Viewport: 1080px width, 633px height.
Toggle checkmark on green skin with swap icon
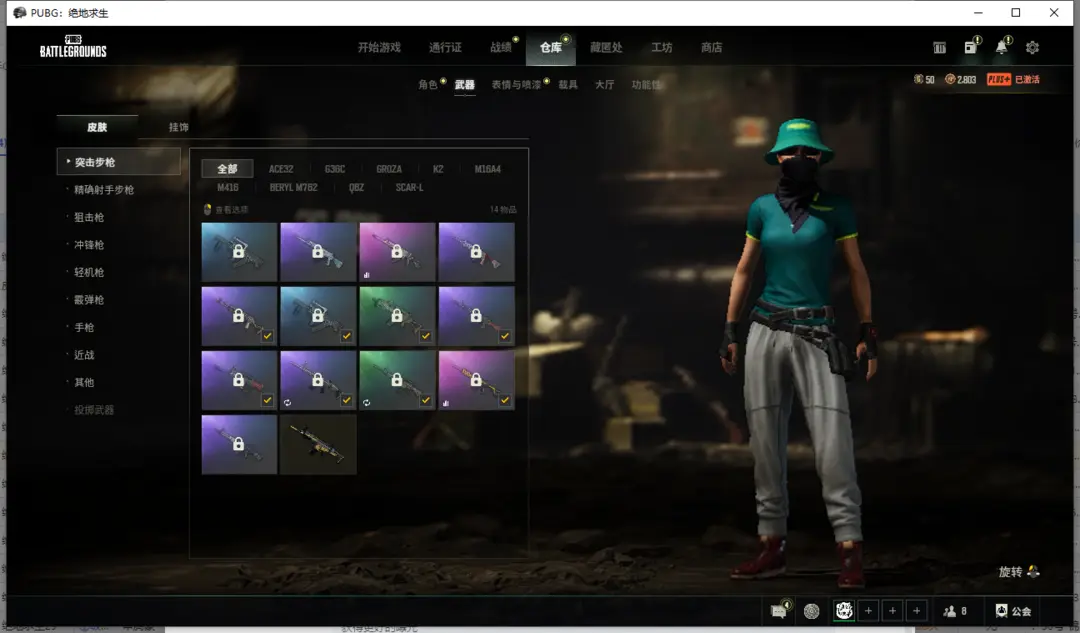click(x=426, y=400)
